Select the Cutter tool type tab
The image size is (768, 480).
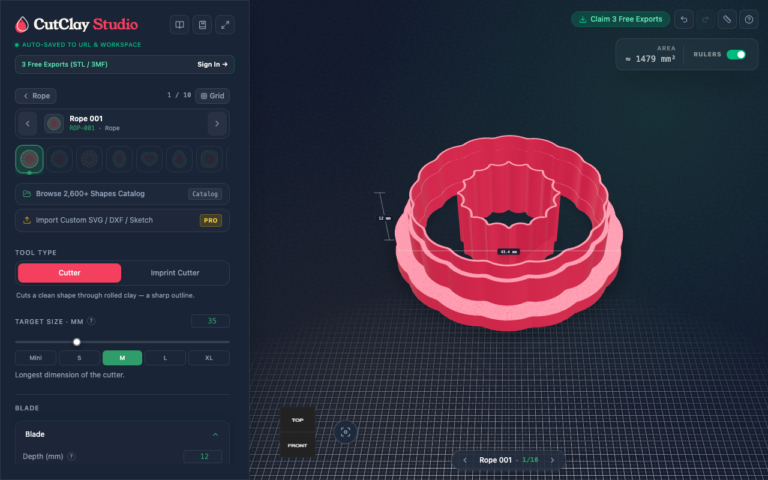click(70, 273)
